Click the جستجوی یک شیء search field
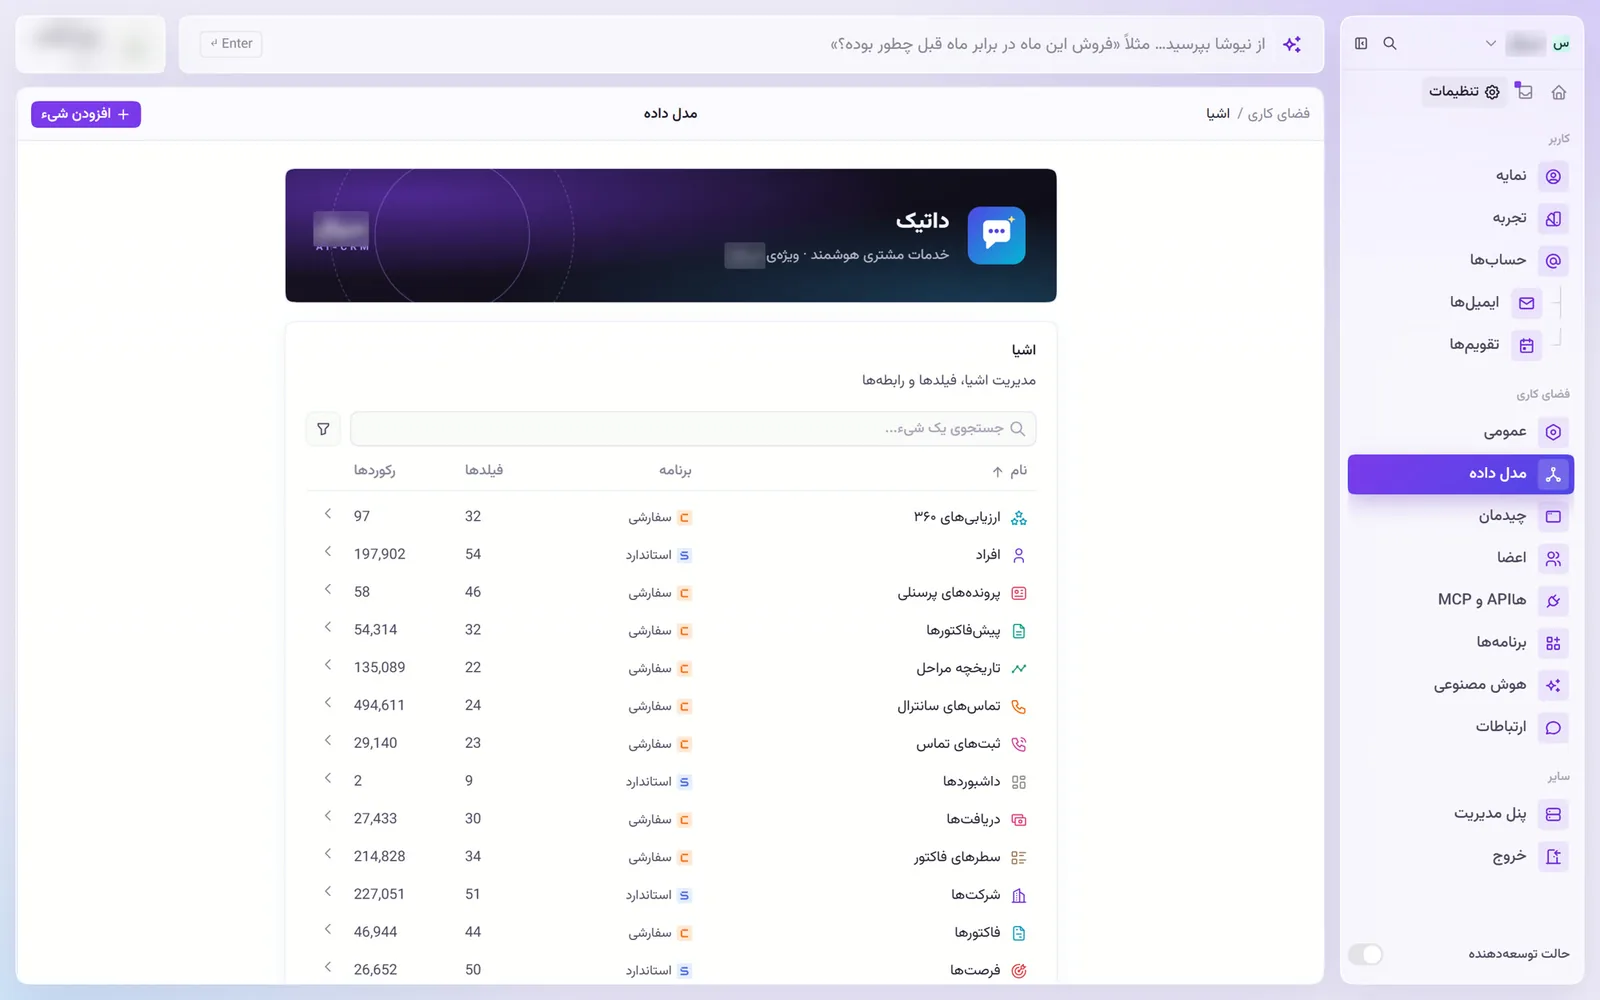 pos(693,429)
